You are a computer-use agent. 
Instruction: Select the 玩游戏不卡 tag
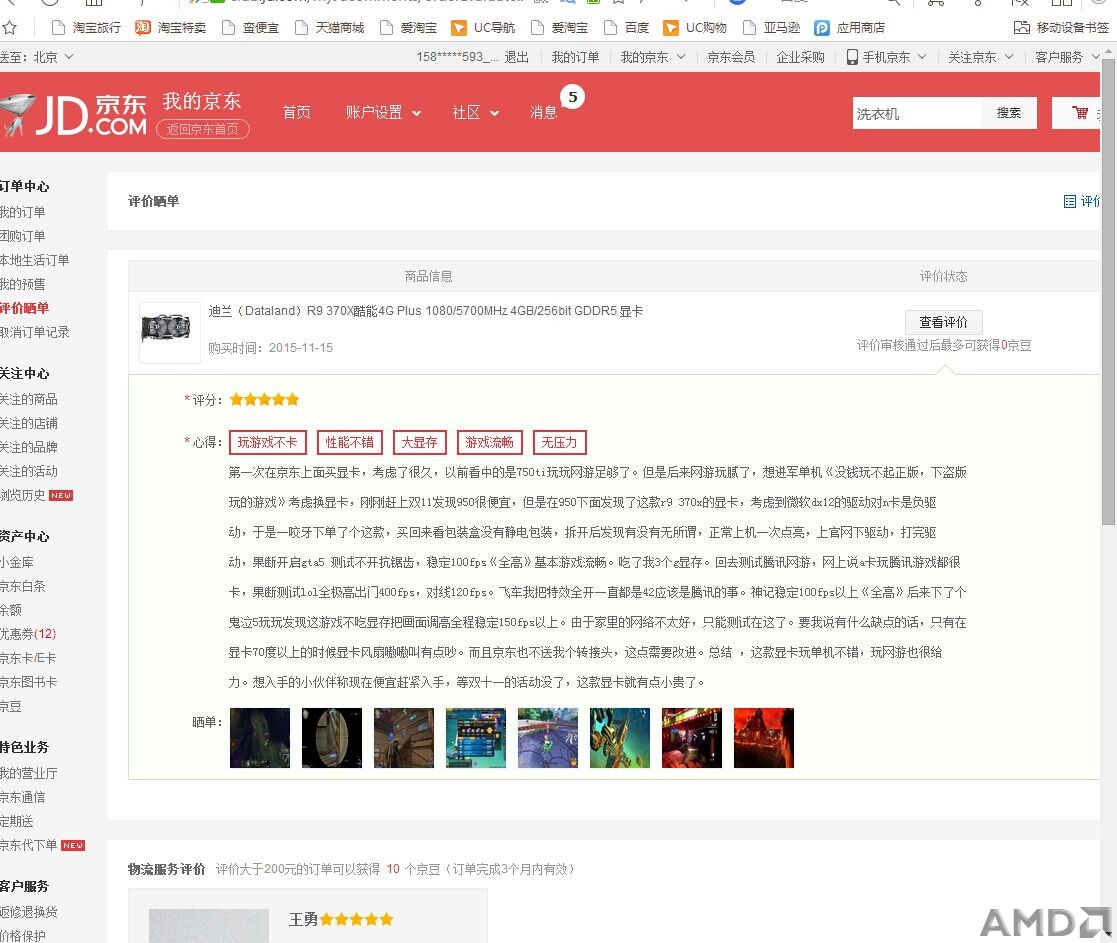click(268, 442)
